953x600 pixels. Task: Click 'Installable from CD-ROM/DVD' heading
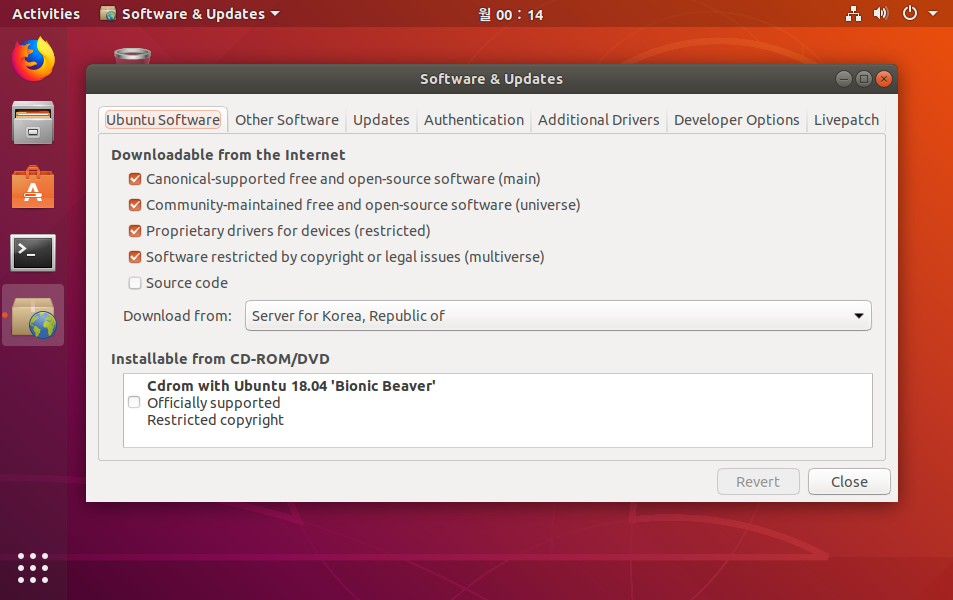tap(220, 359)
